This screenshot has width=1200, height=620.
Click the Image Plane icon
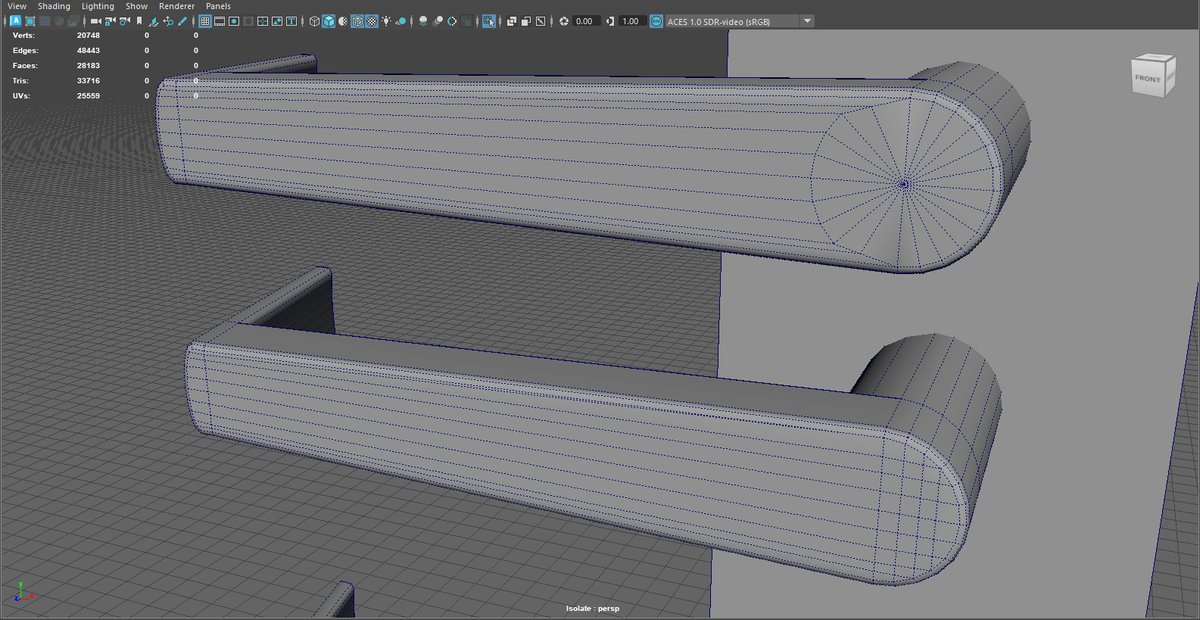click(x=153, y=21)
